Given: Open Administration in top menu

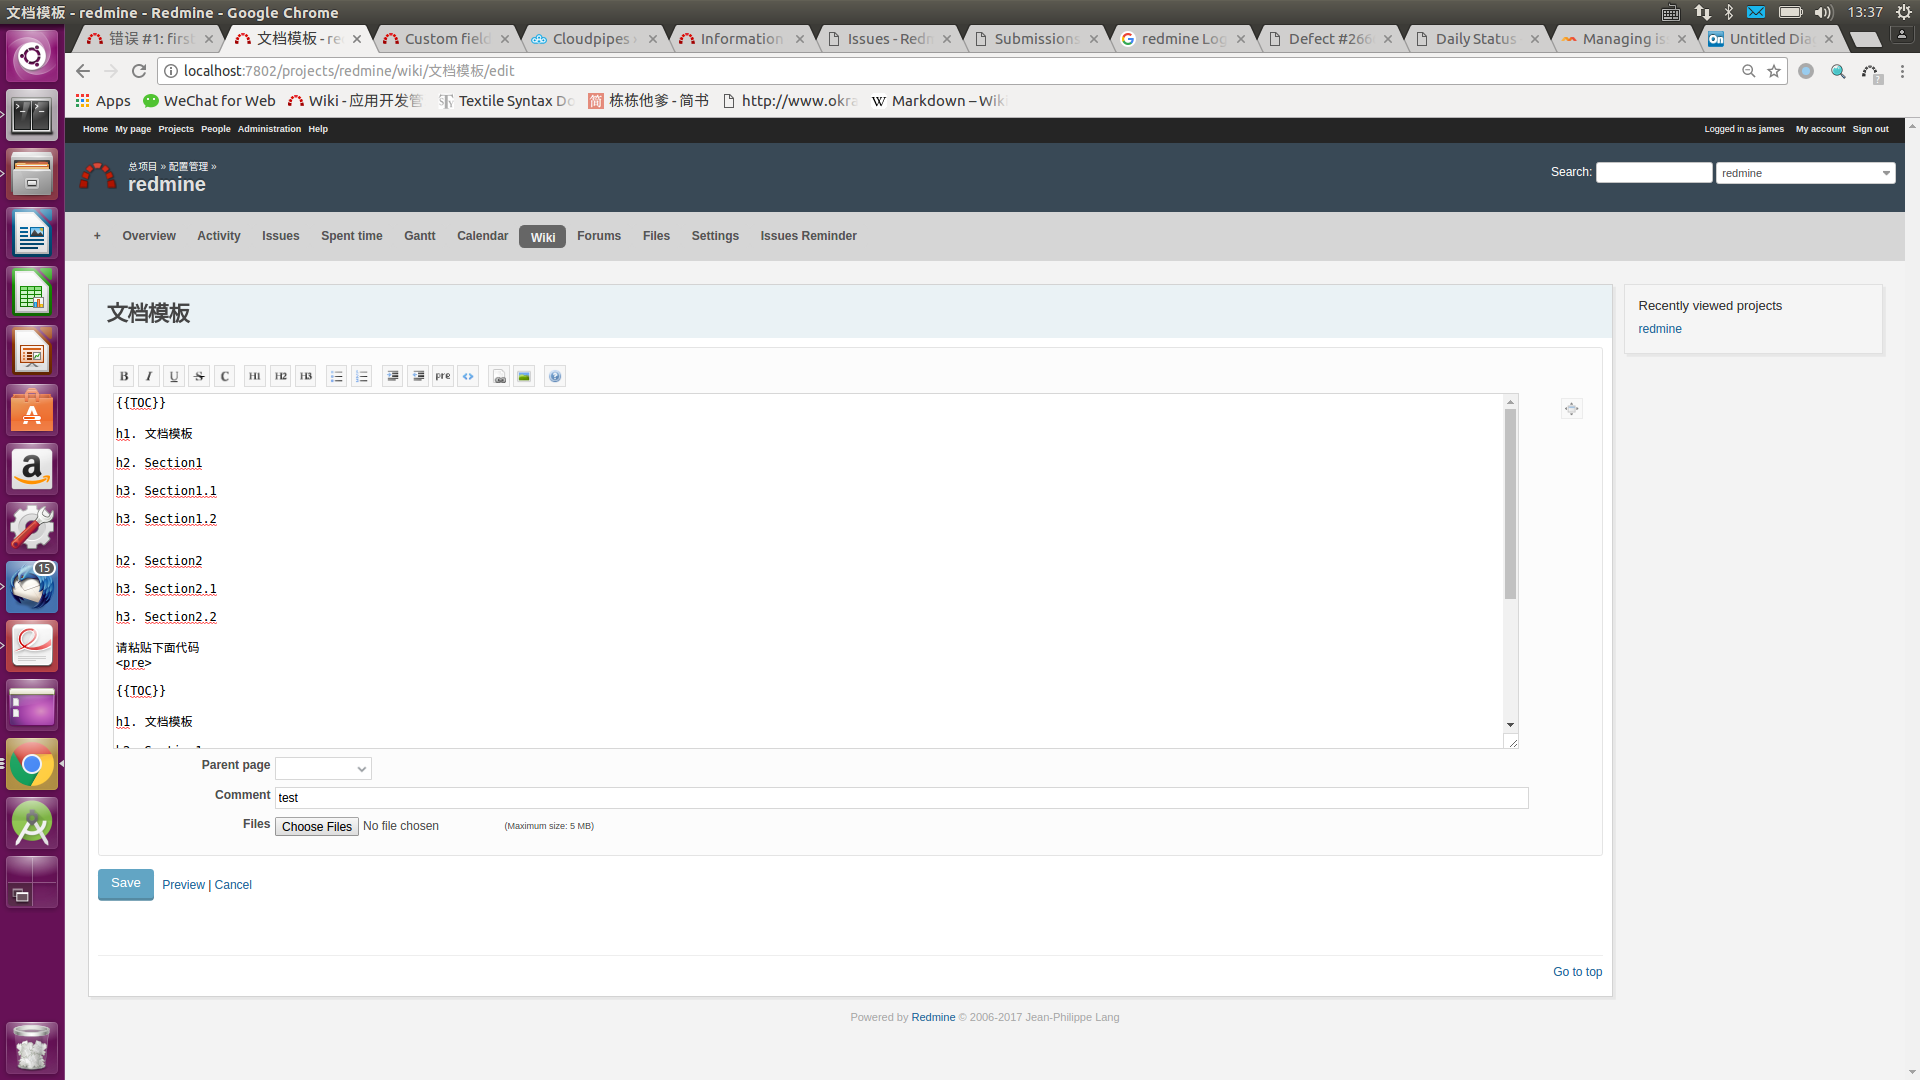Looking at the screenshot, I should click(x=269, y=129).
